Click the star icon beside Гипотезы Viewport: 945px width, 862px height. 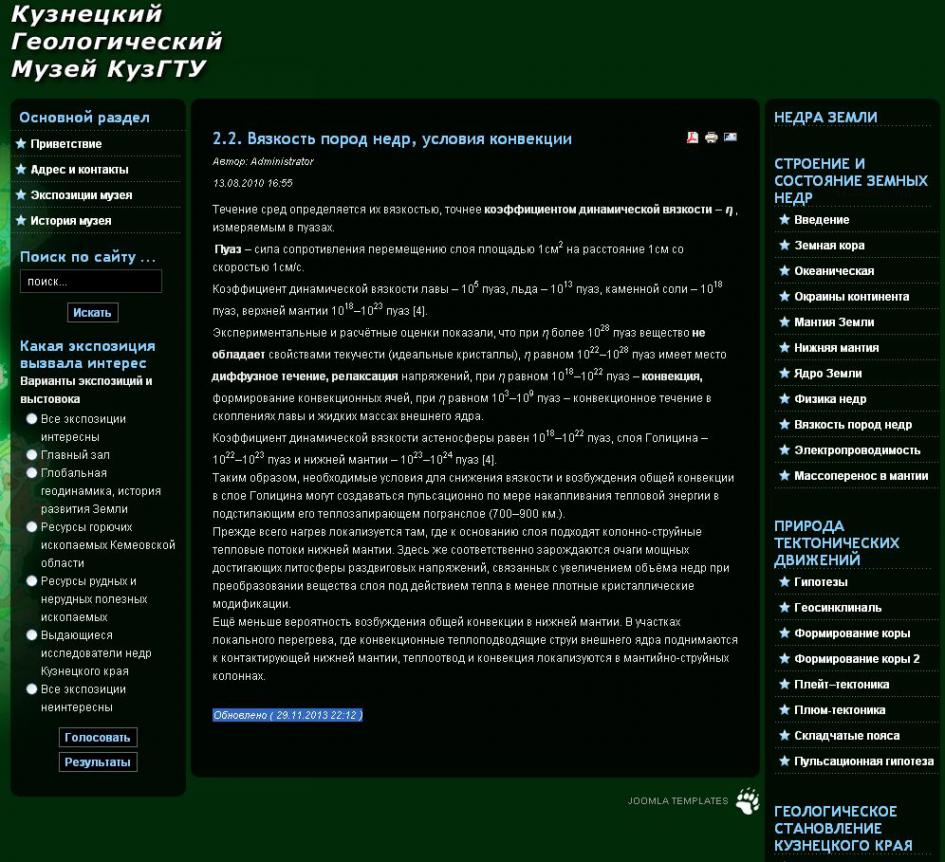pos(784,582)
